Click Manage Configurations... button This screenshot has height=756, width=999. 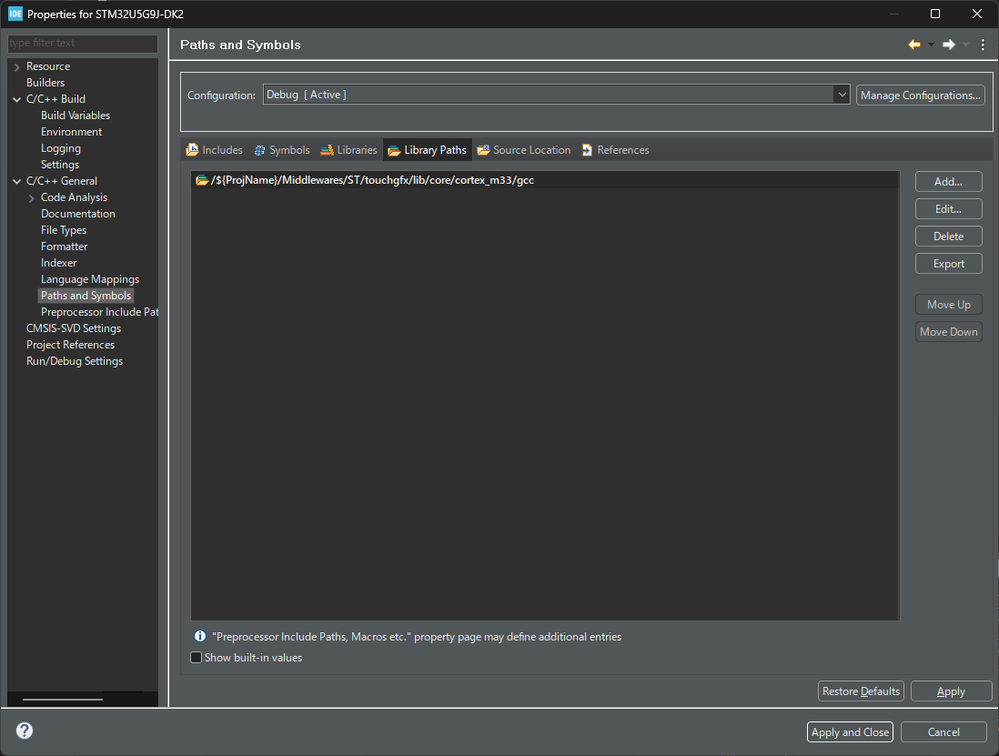(x=920, y=95)
